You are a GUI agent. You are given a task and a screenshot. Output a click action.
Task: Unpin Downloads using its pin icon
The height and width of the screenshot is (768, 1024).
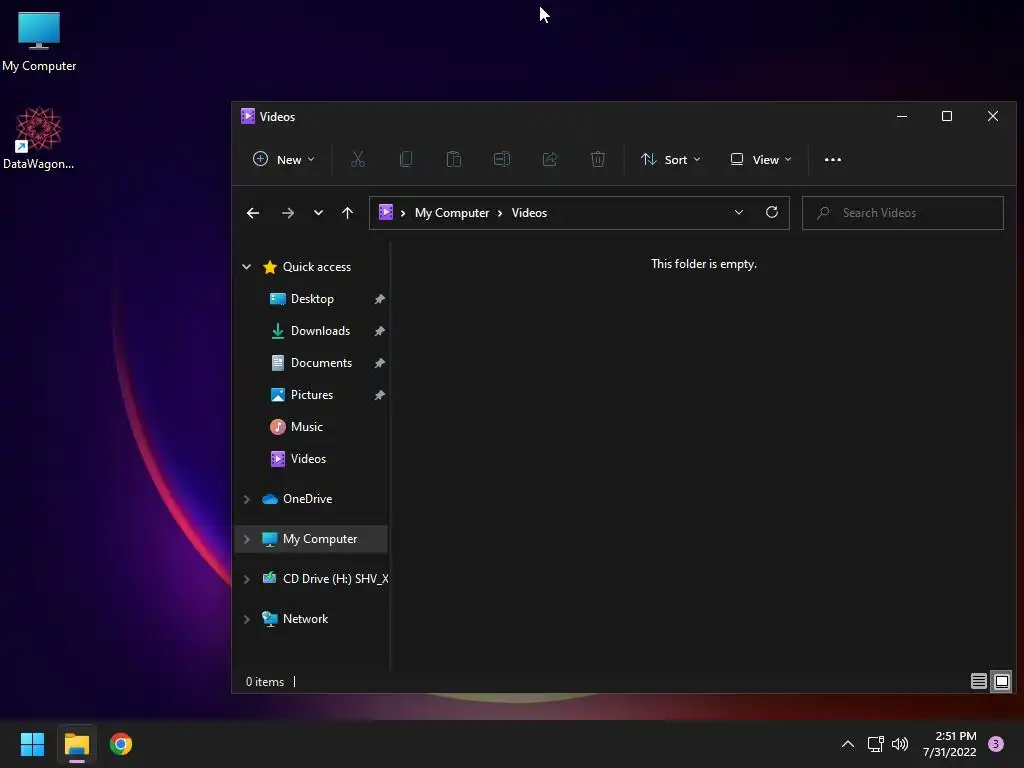pyautogui.click(x=379, y=331)
